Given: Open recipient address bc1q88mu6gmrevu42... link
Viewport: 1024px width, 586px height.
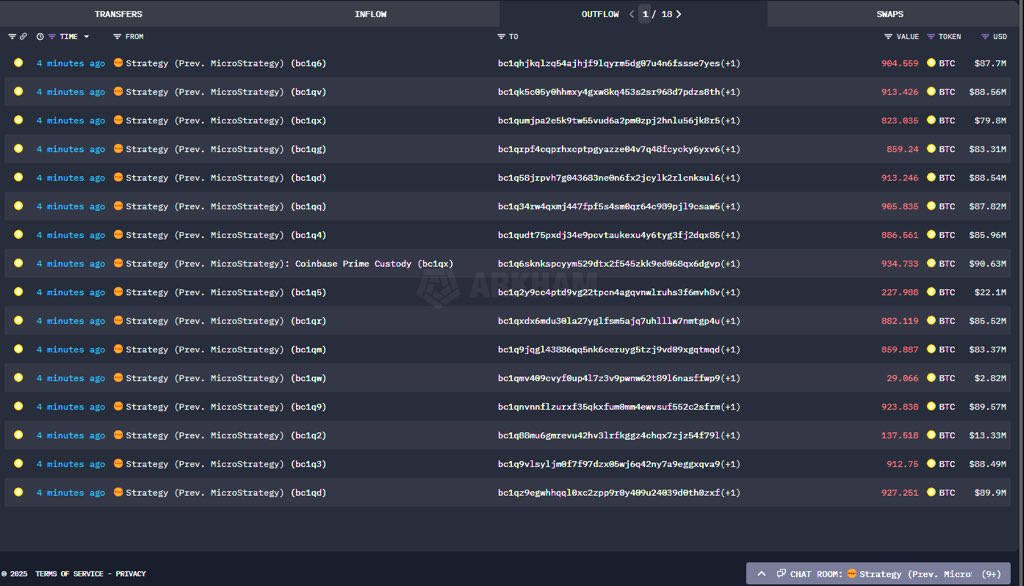Looking at the screenshot, I should pyautogui.click(x=609, y=436).
